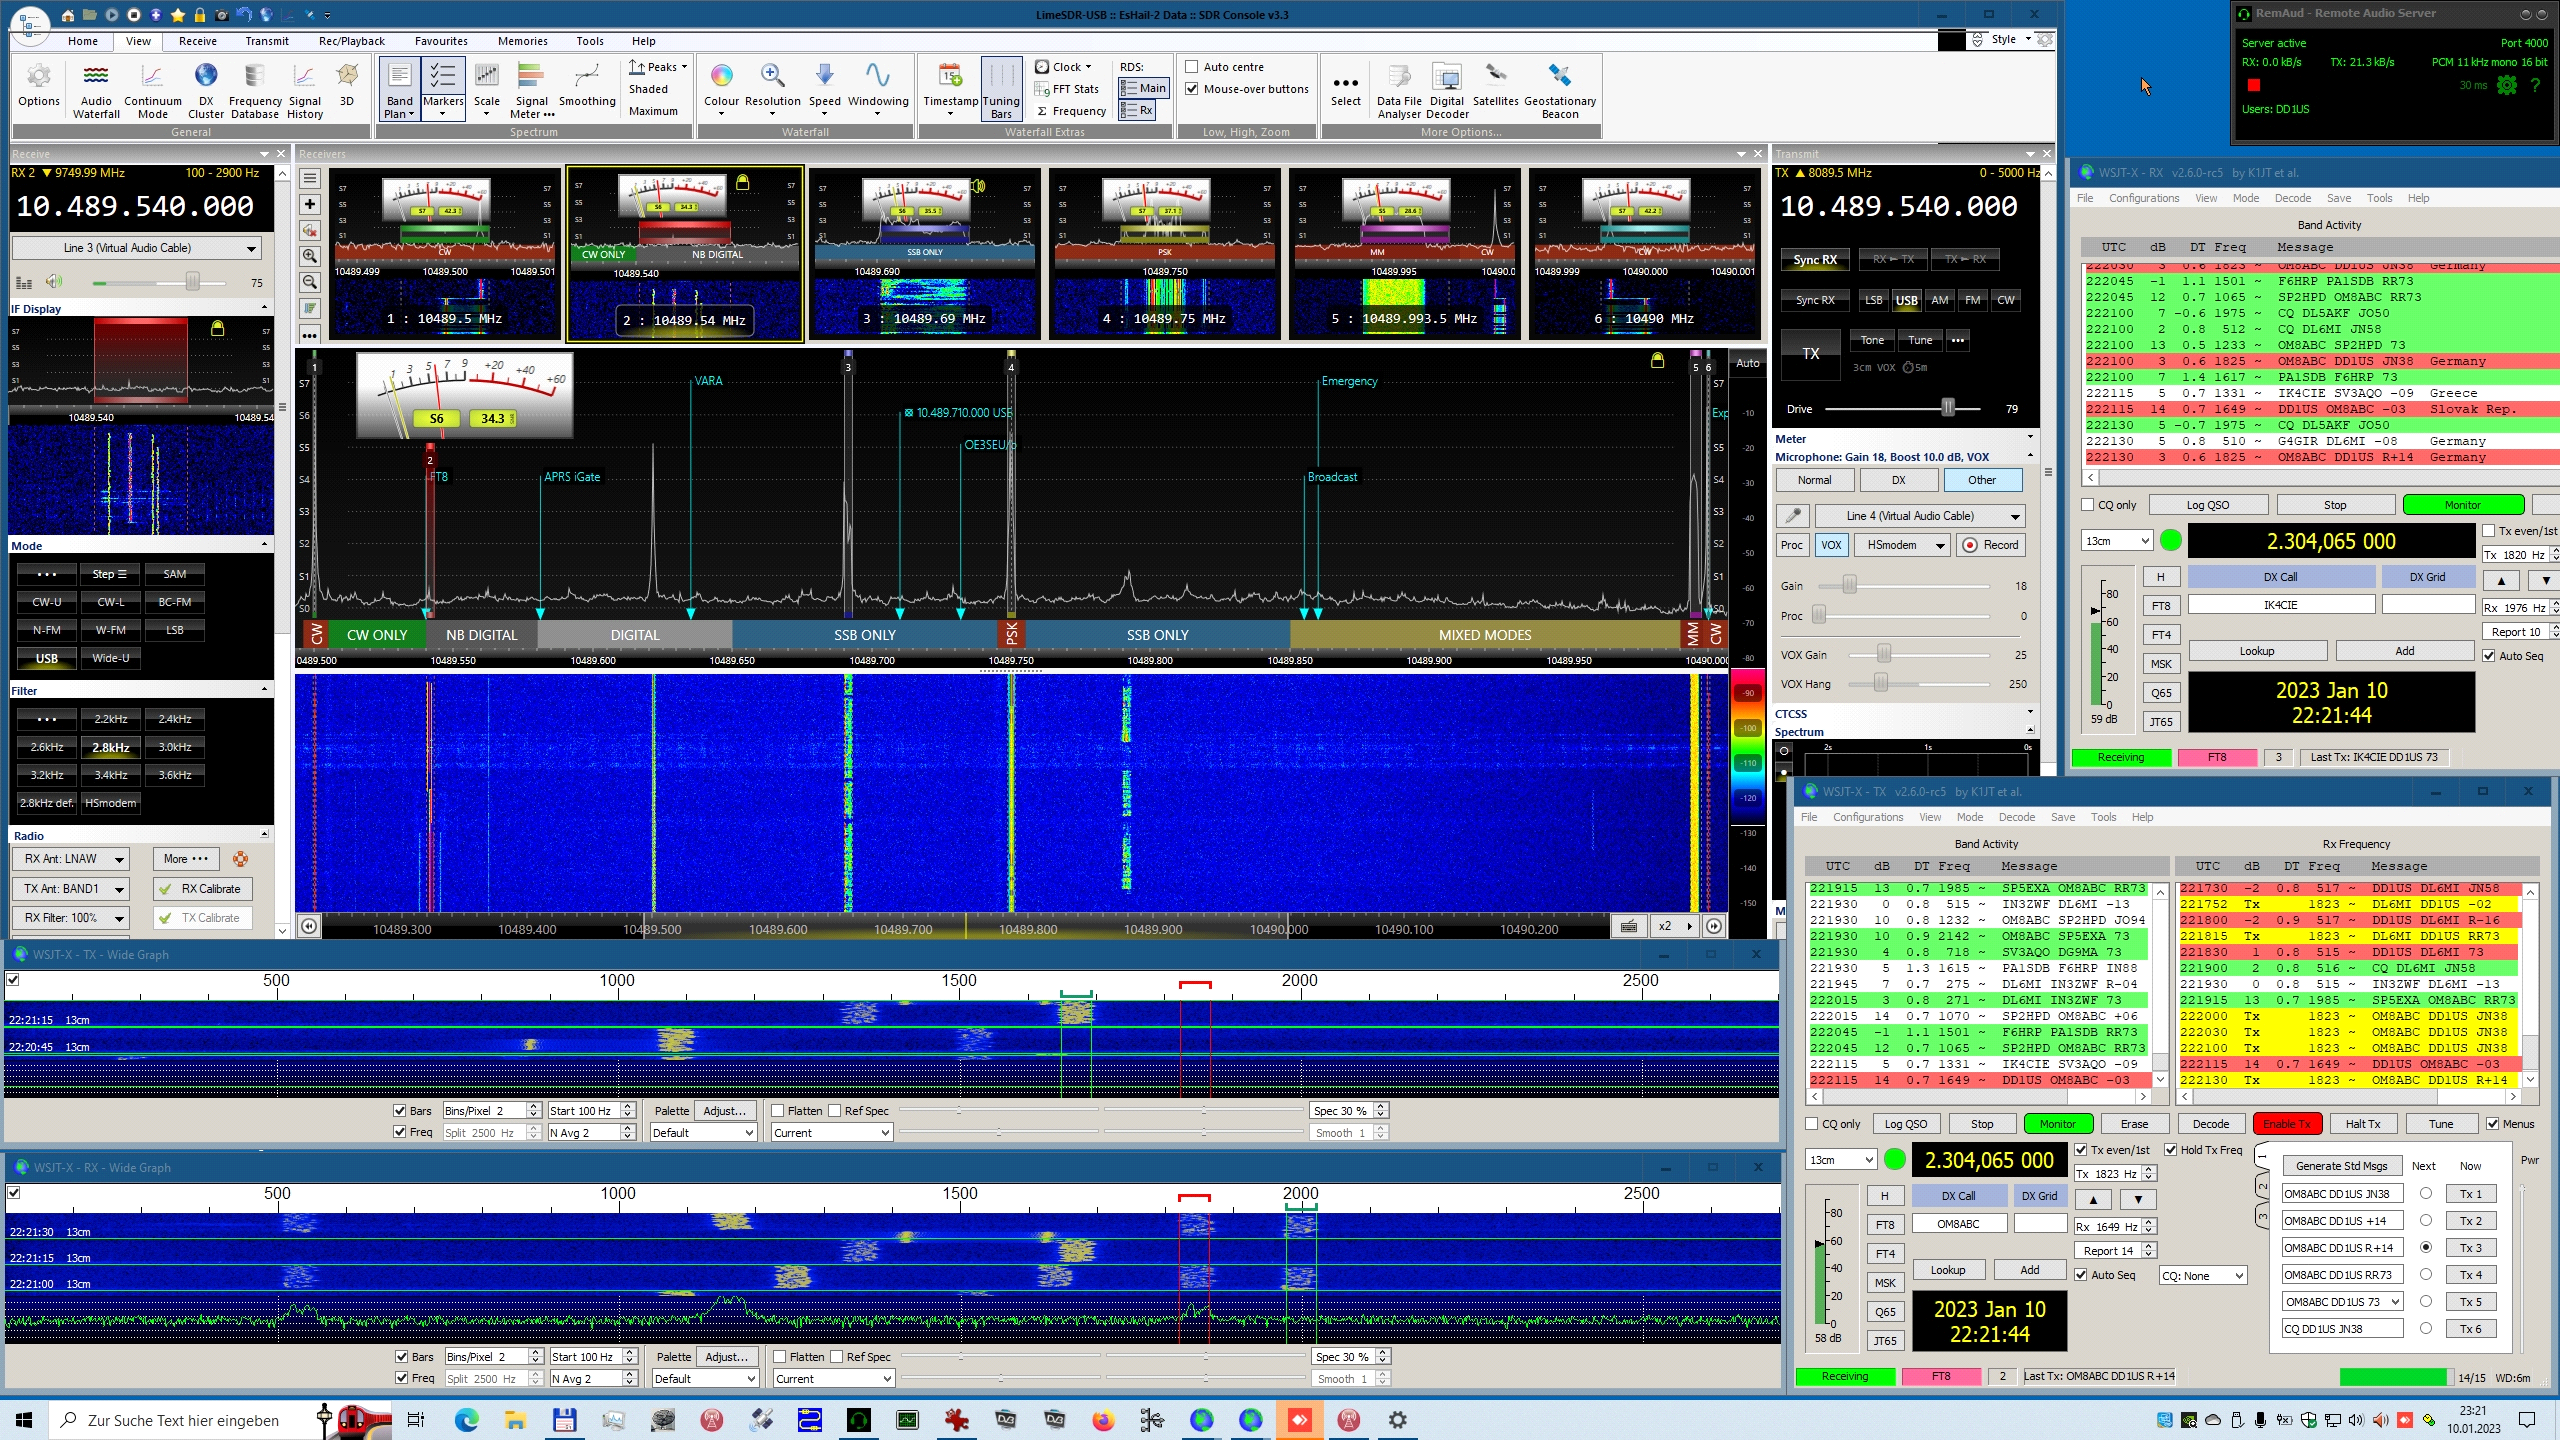
Task: Open Frequency Database icon
Action: pos(254,90)
